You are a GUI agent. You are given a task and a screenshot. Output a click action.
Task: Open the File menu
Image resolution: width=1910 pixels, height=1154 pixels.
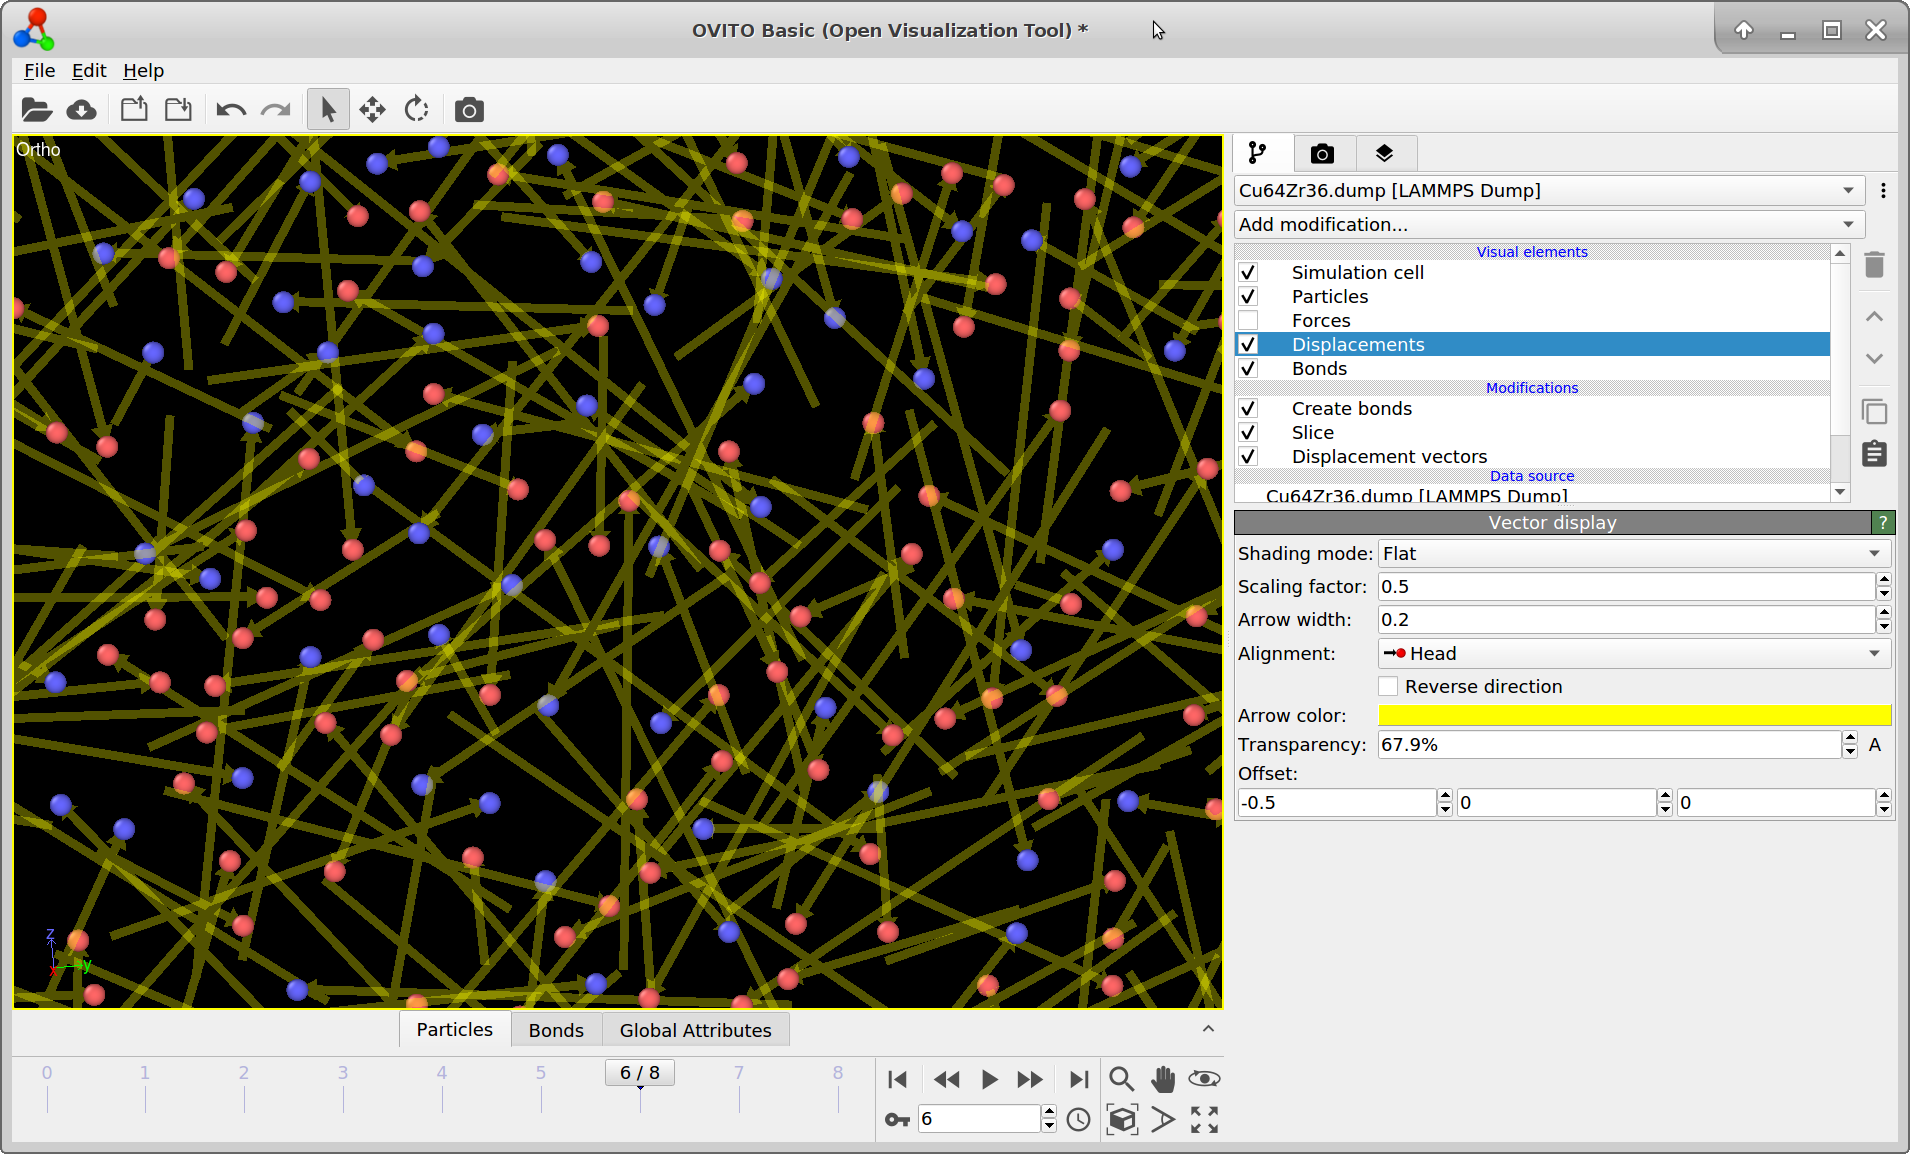click(39, 70)
